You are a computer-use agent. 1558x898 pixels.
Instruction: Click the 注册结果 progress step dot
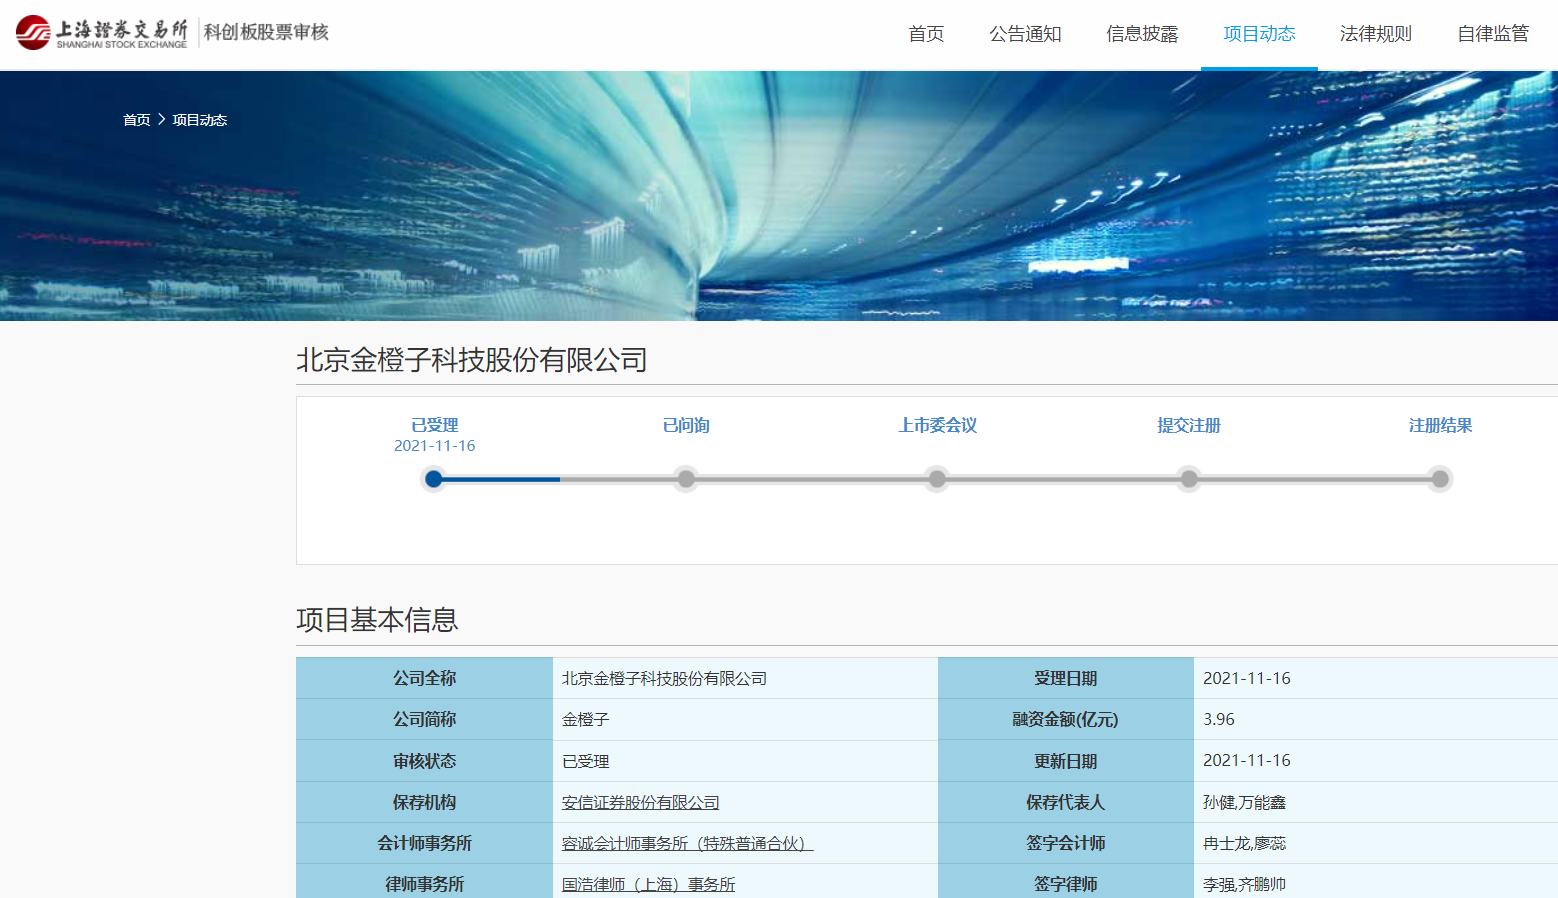coord(1440,479)
